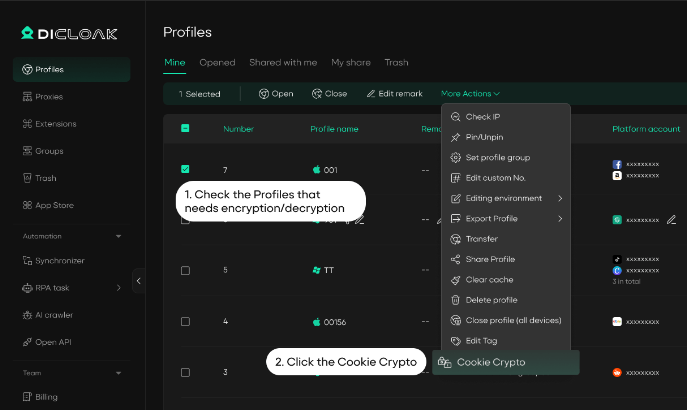The image size is (687, 410).
Task: Click the Check IP icon in the menu
Action: [456, 117]
